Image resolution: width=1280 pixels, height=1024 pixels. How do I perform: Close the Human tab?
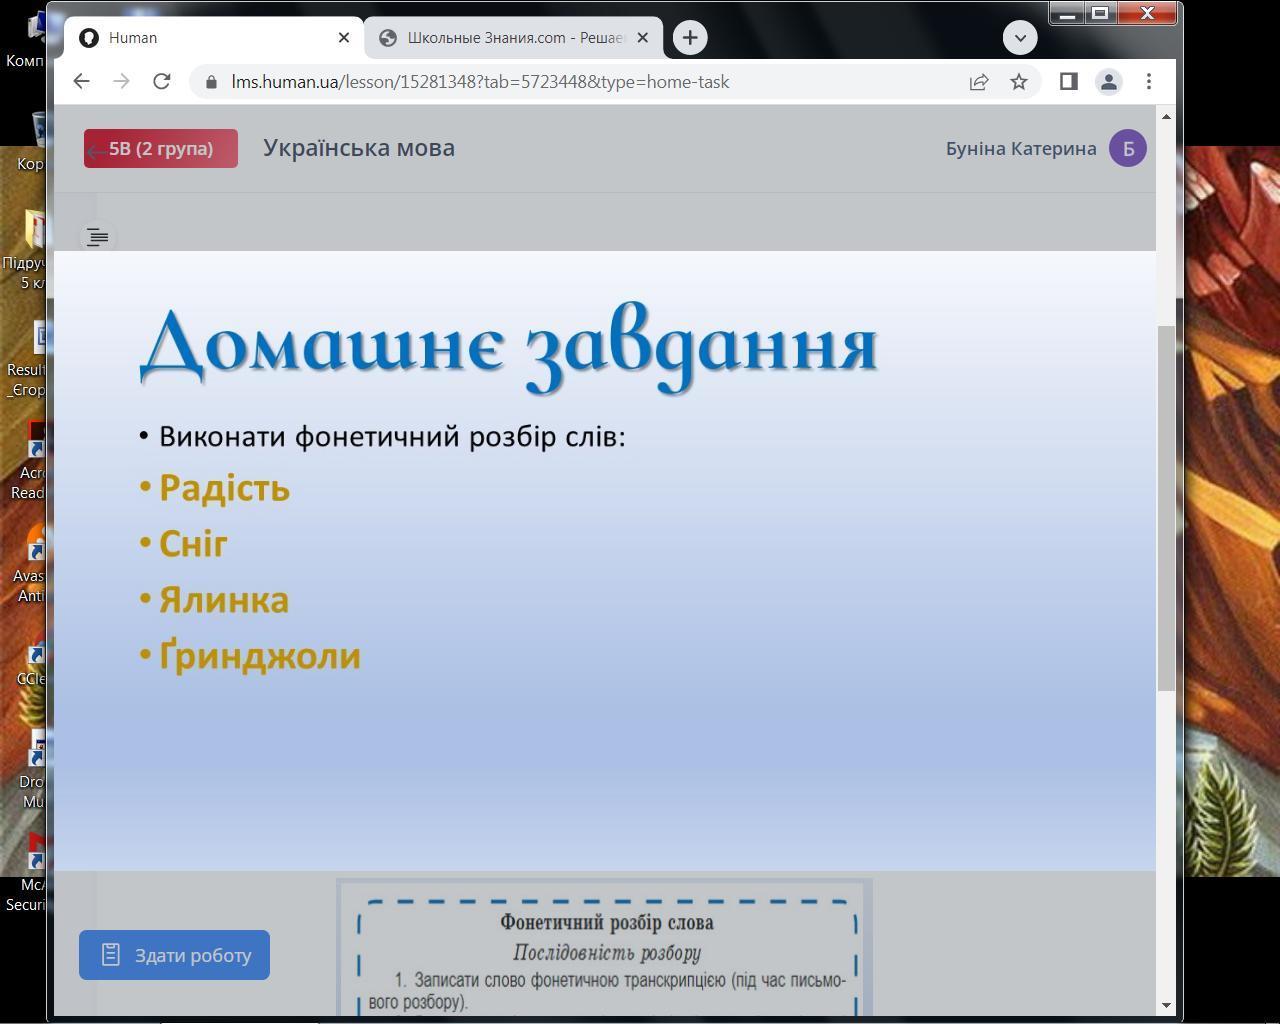tap(344, 38)
